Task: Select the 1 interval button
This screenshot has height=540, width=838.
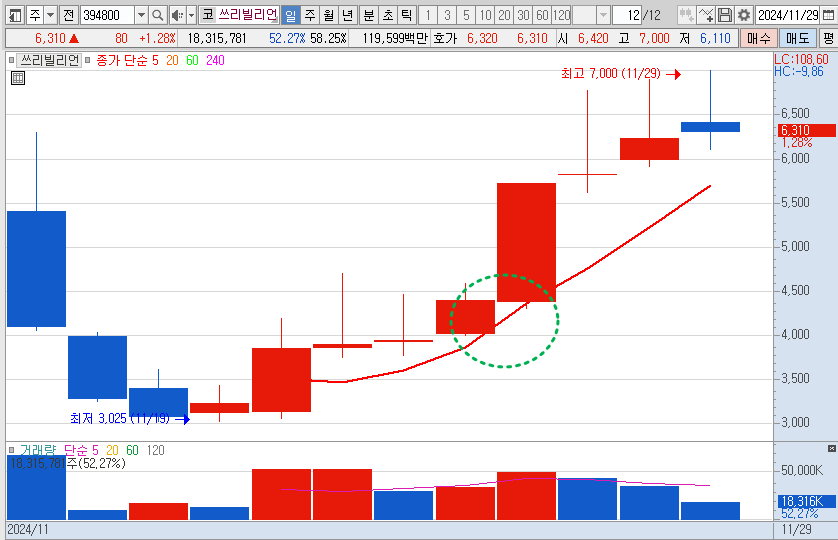Action: click(x=428, y=15)
